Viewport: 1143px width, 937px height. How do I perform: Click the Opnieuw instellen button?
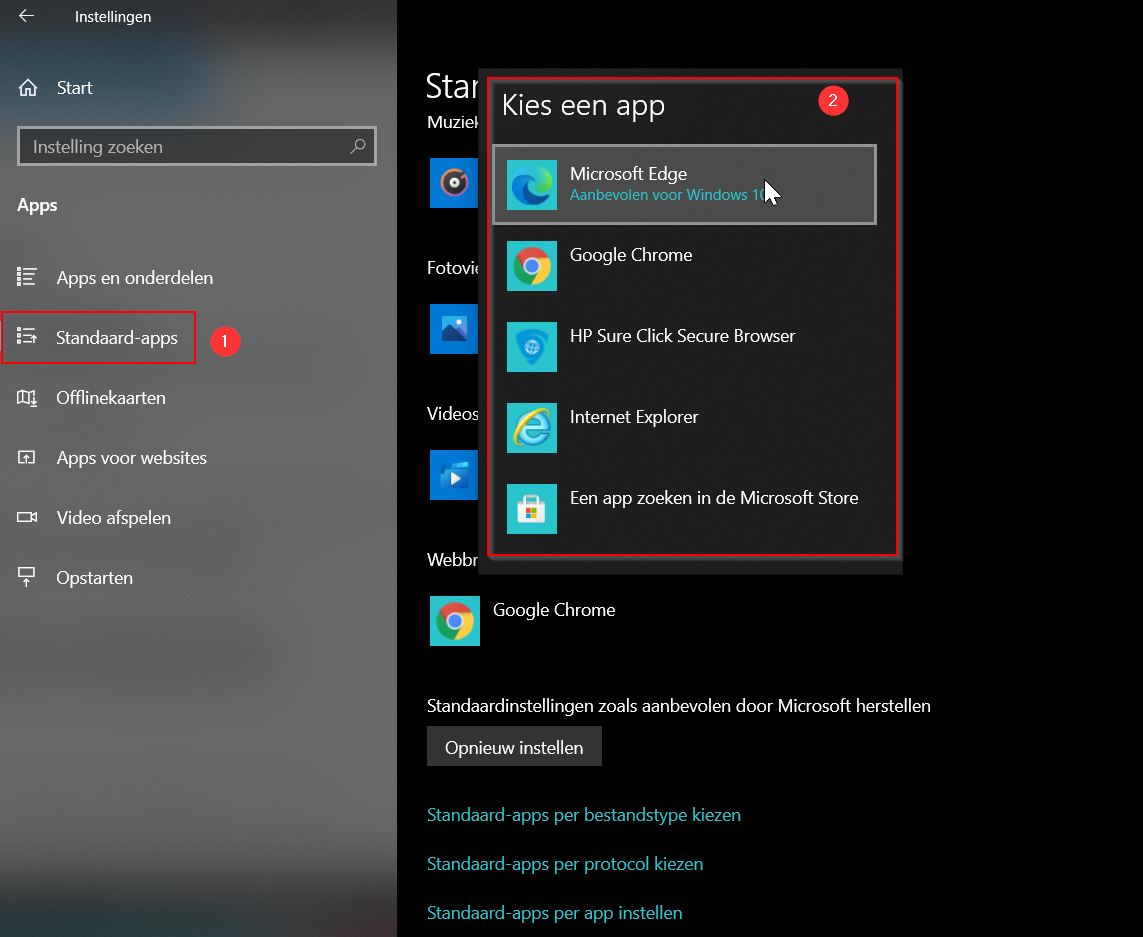[x=514, y=746]
